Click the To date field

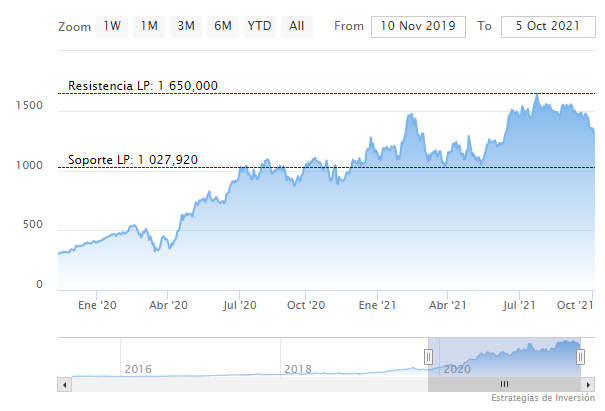click(x=548, y=26)
